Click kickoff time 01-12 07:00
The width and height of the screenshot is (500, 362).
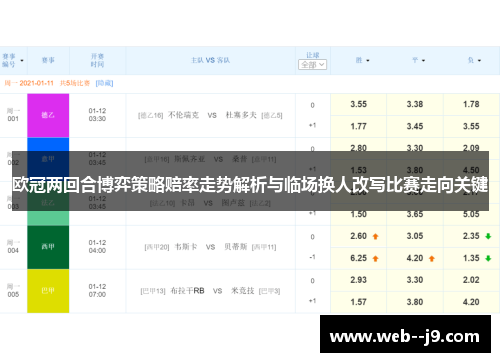[97, 291]
